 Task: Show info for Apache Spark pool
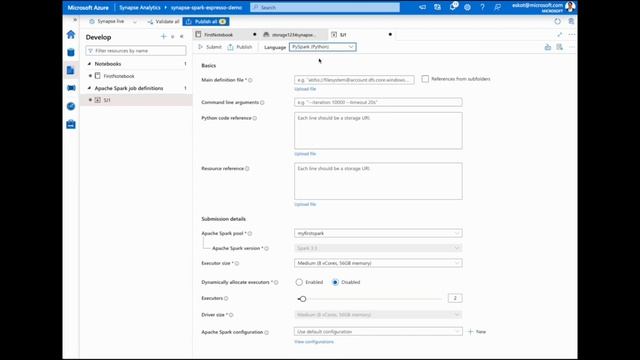(250, 233)
